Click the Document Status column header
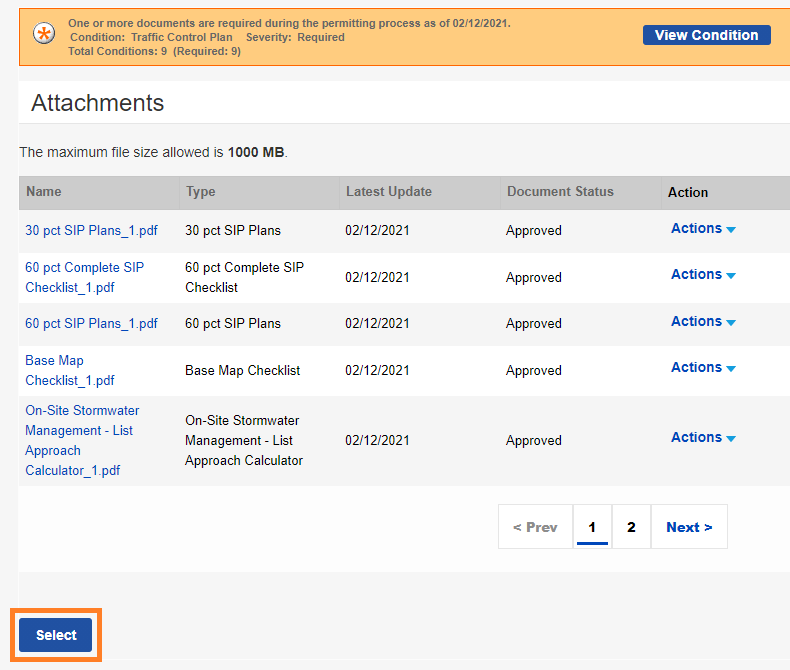 [x=560, y=192]
